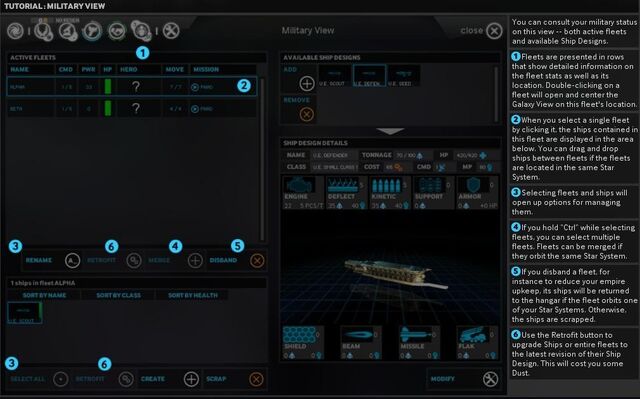
Task: Expand the triangle arrow below Available Ship Designs
Action: pyautogui.click(x=390, y=131)
